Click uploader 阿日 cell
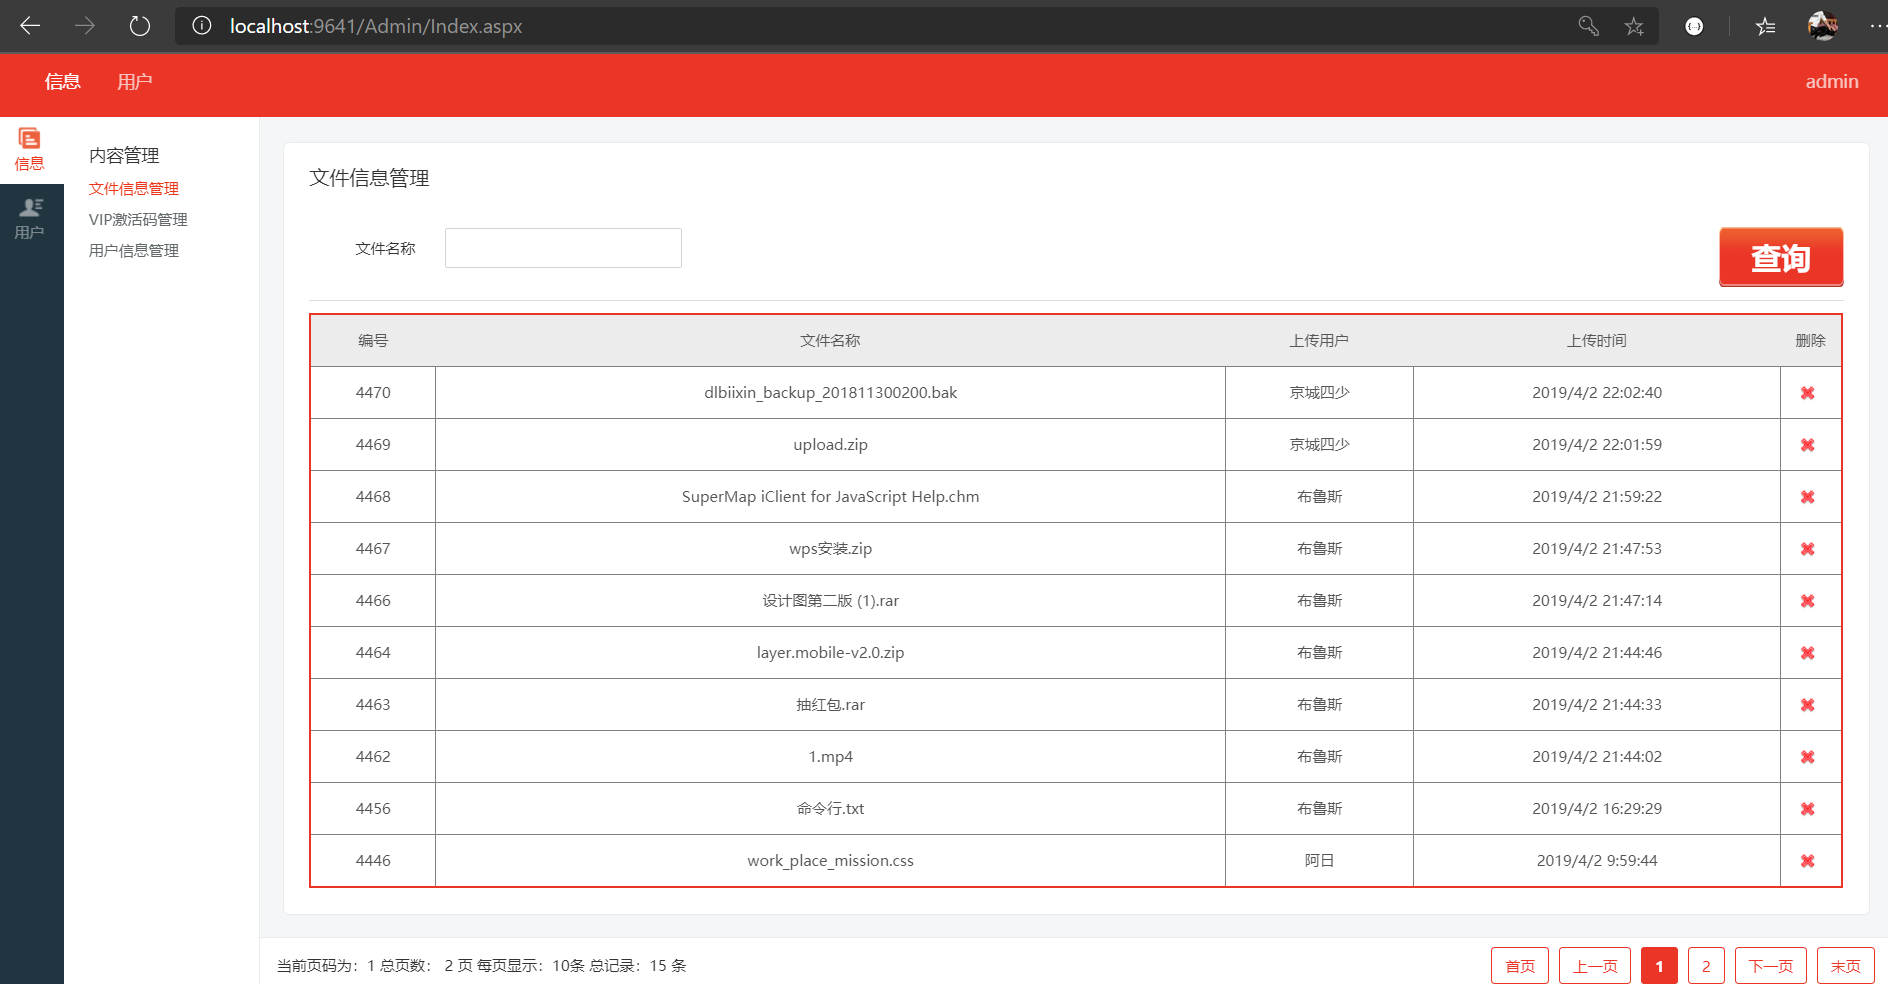Image resolution: width=1888 pixels, height=984 pixels. click(x=1319, y=861)
